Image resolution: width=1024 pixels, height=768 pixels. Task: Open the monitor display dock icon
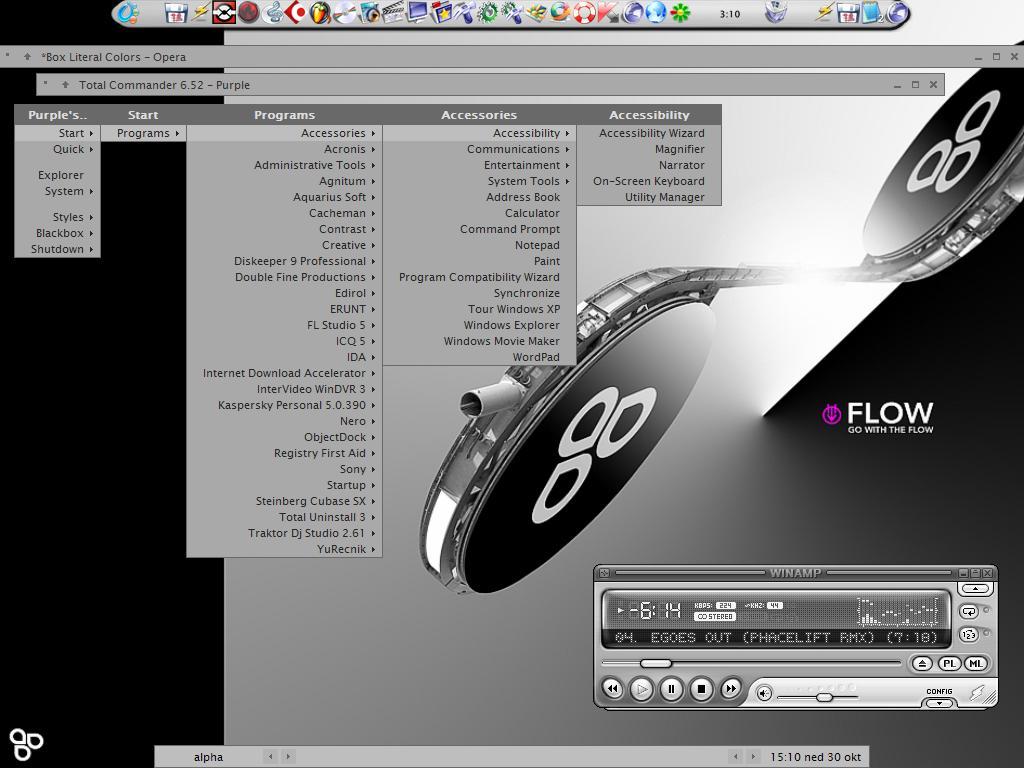coord(417,13)
